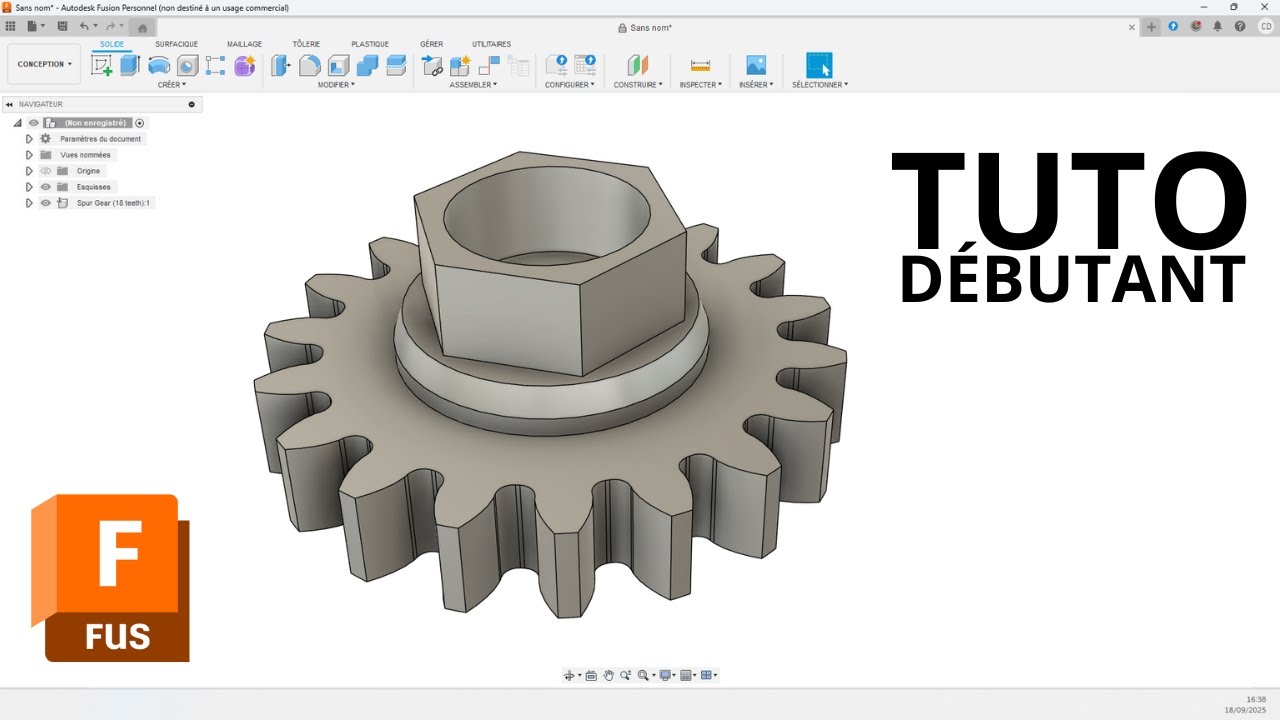
Task: Click the Orbit navigation tool
Action: [569, 676]
